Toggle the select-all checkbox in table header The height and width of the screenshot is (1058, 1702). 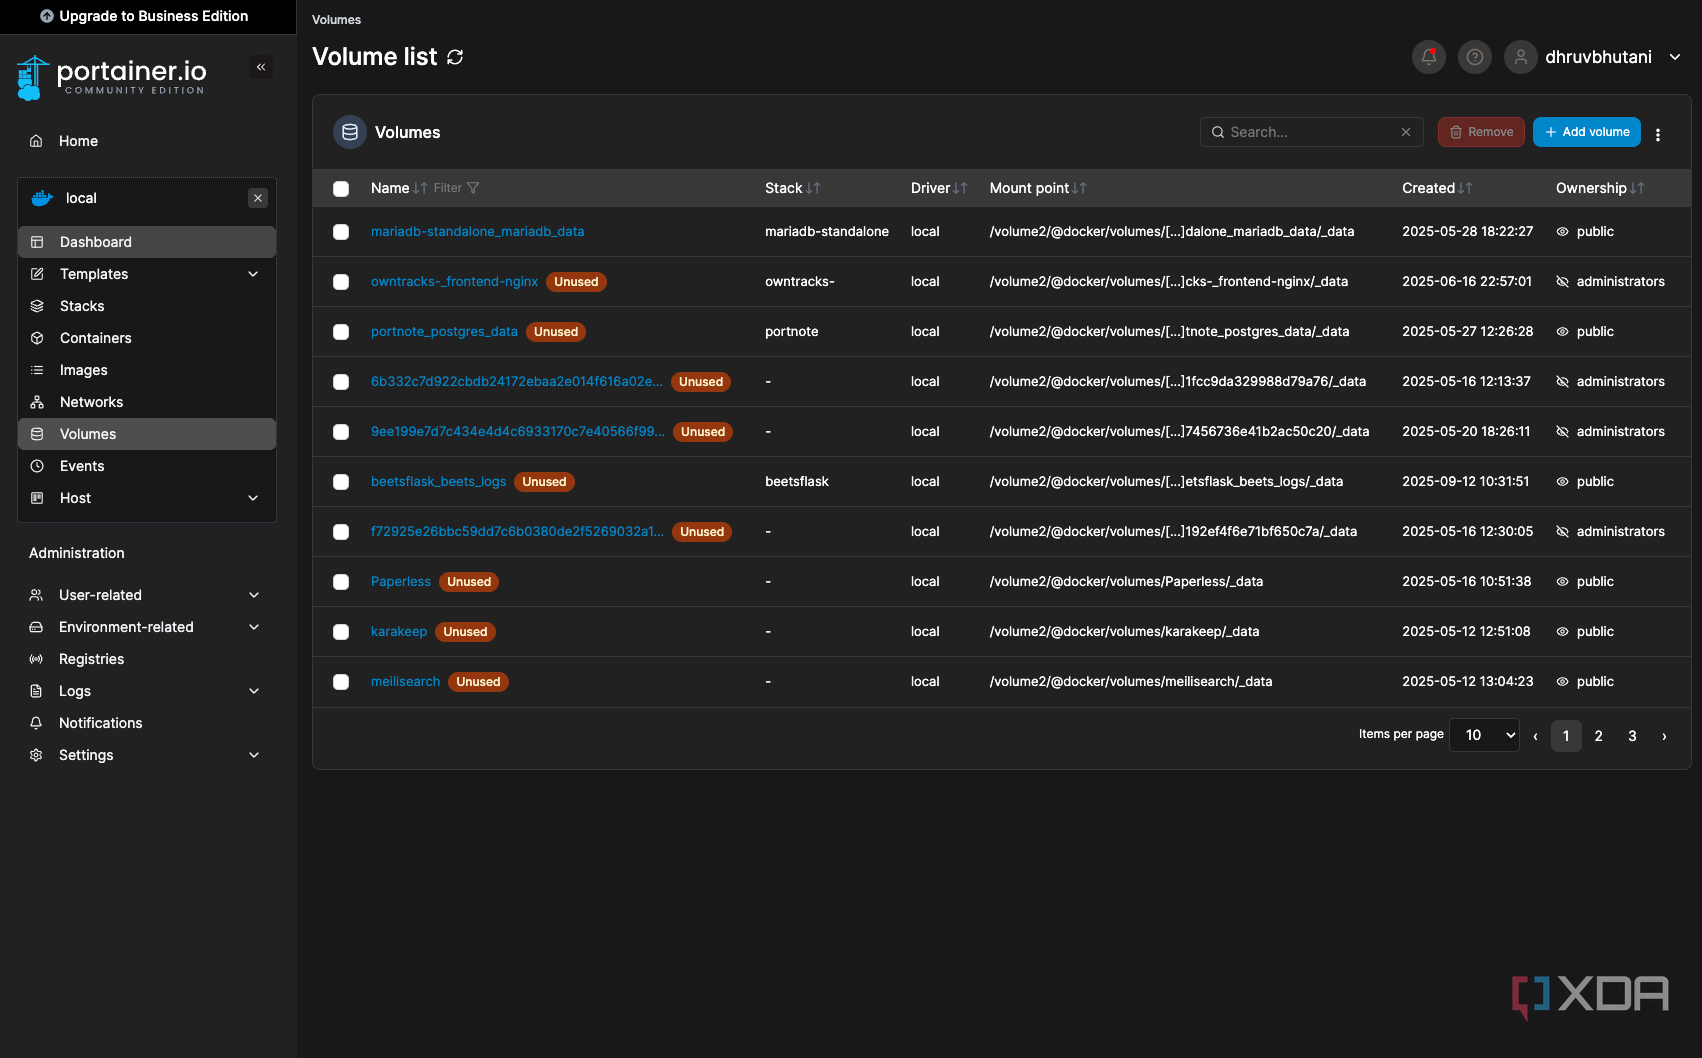341,189
